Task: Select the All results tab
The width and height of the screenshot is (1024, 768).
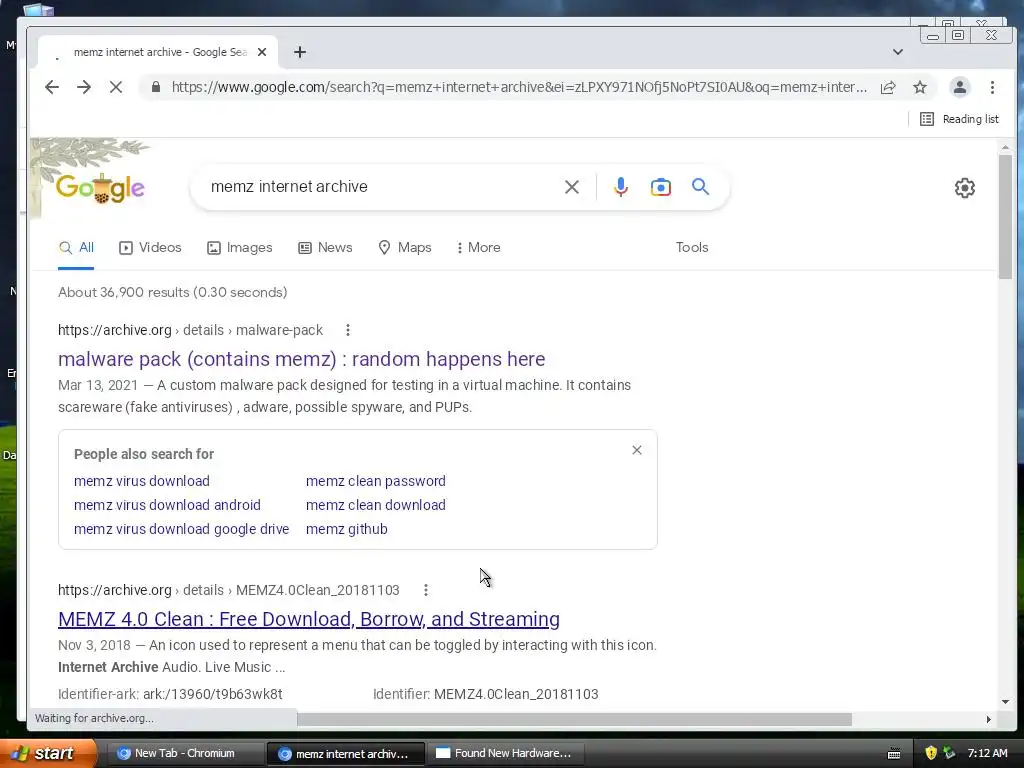Action: click(76, 248)
